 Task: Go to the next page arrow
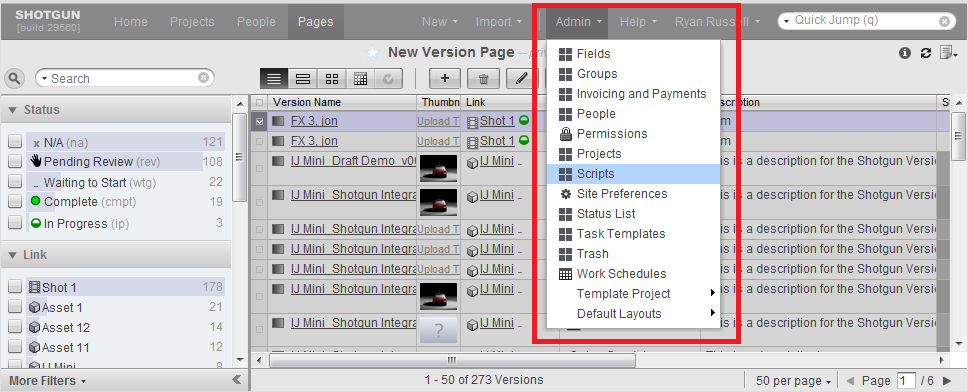(947, 380)
